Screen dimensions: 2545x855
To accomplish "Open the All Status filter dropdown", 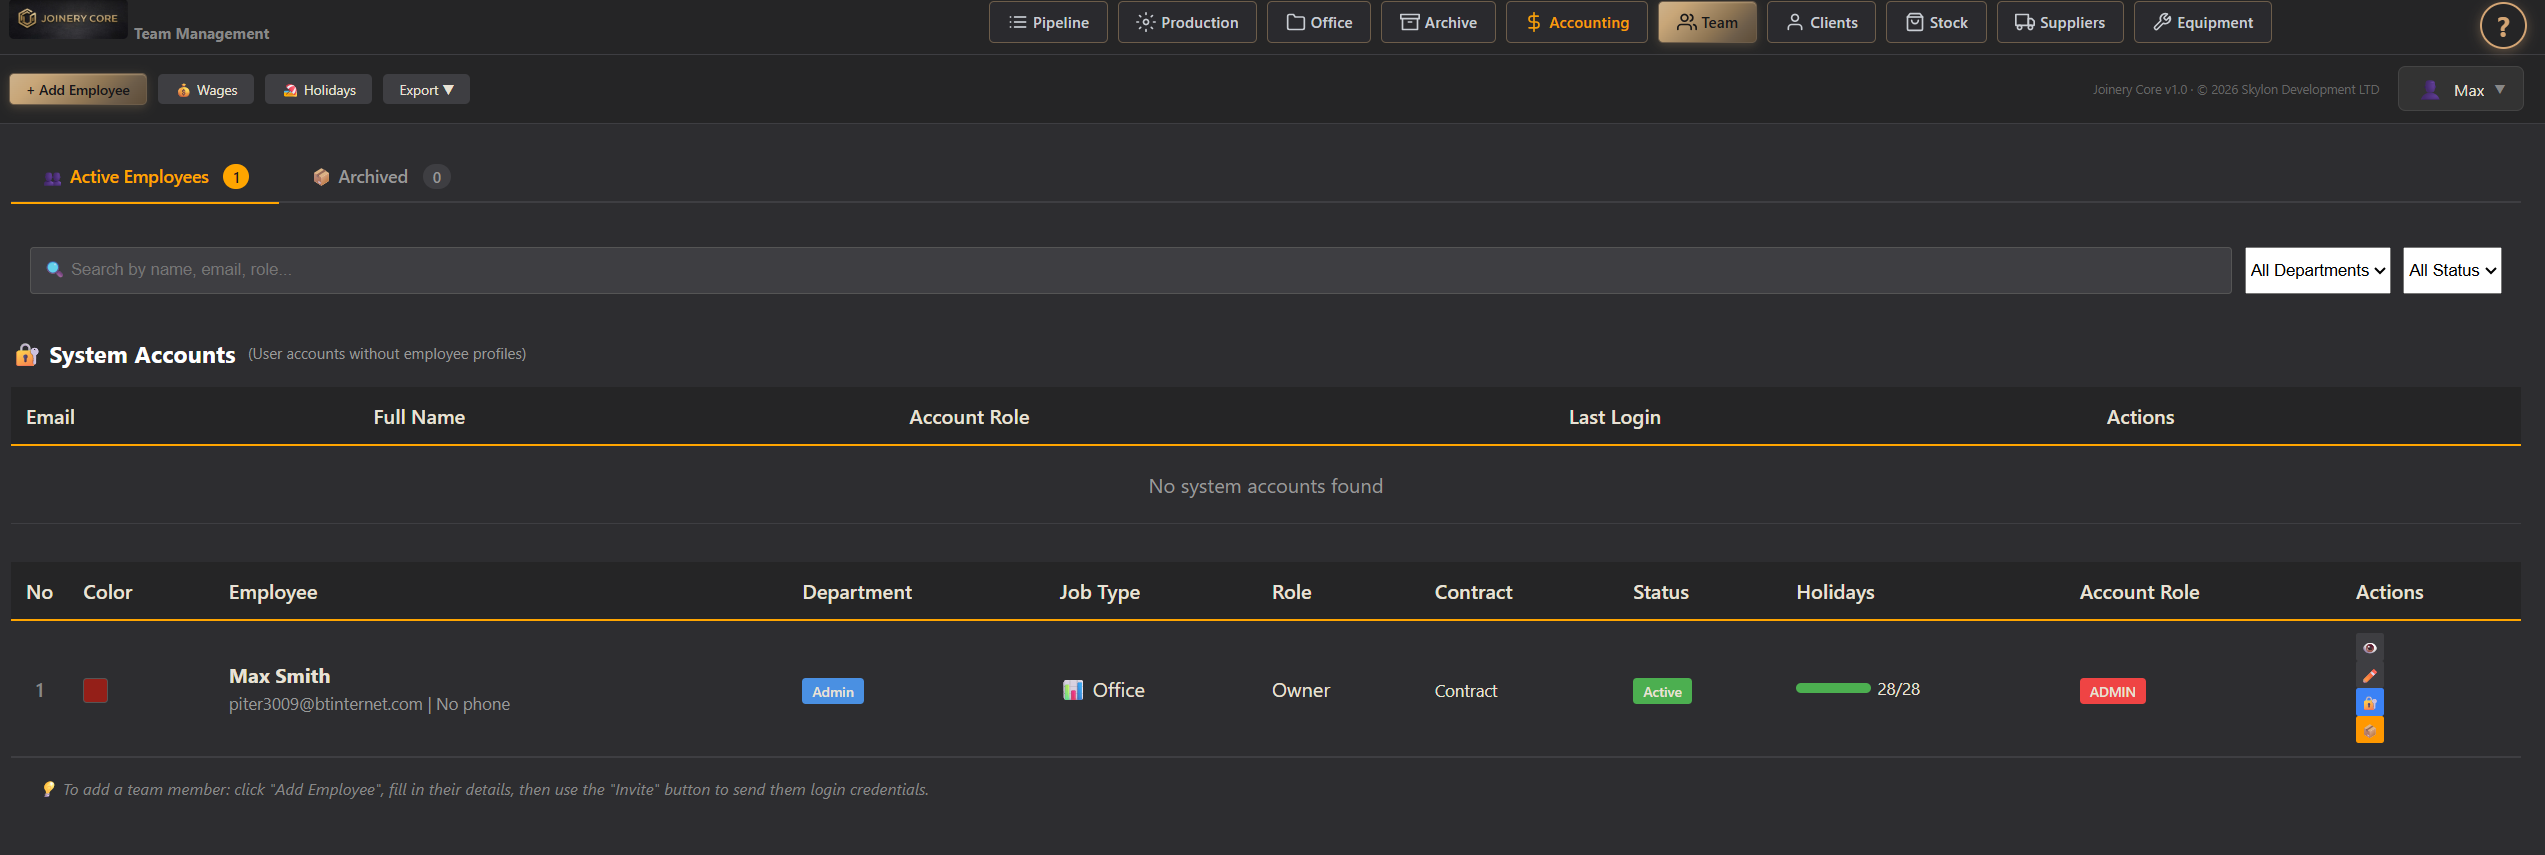I will pos(2451,271).
